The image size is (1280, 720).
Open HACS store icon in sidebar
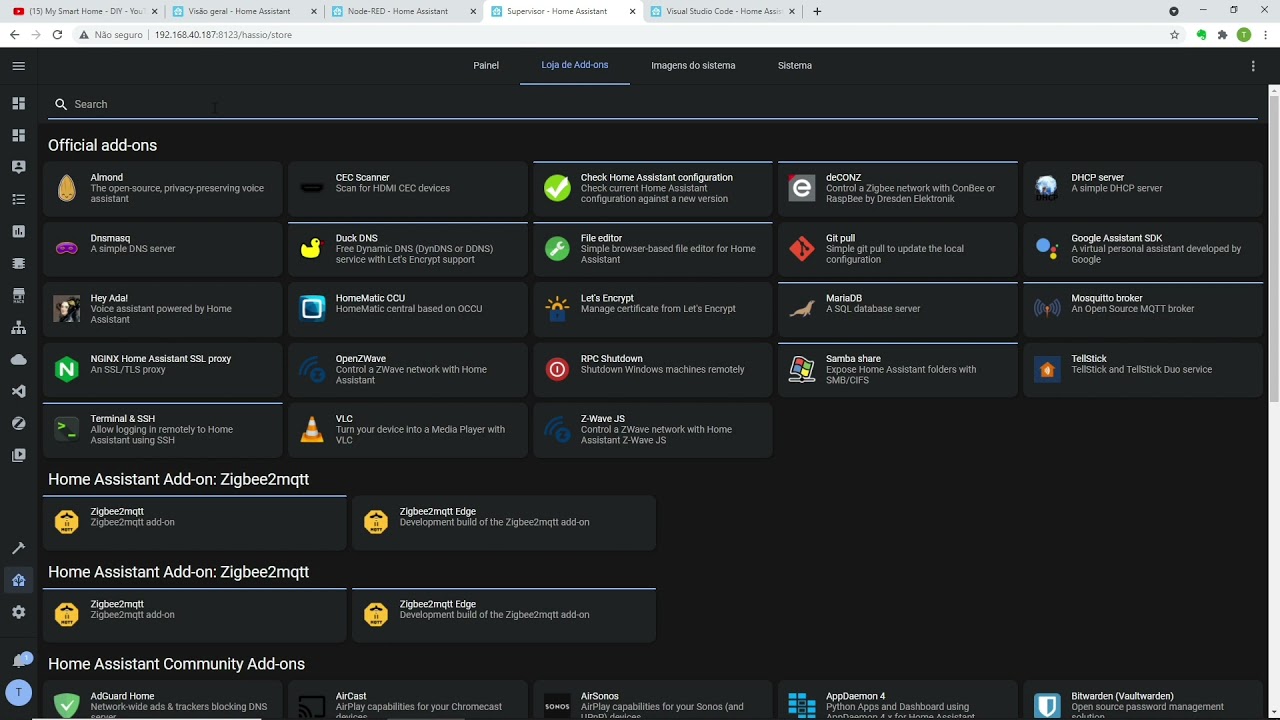click(18, 295)
